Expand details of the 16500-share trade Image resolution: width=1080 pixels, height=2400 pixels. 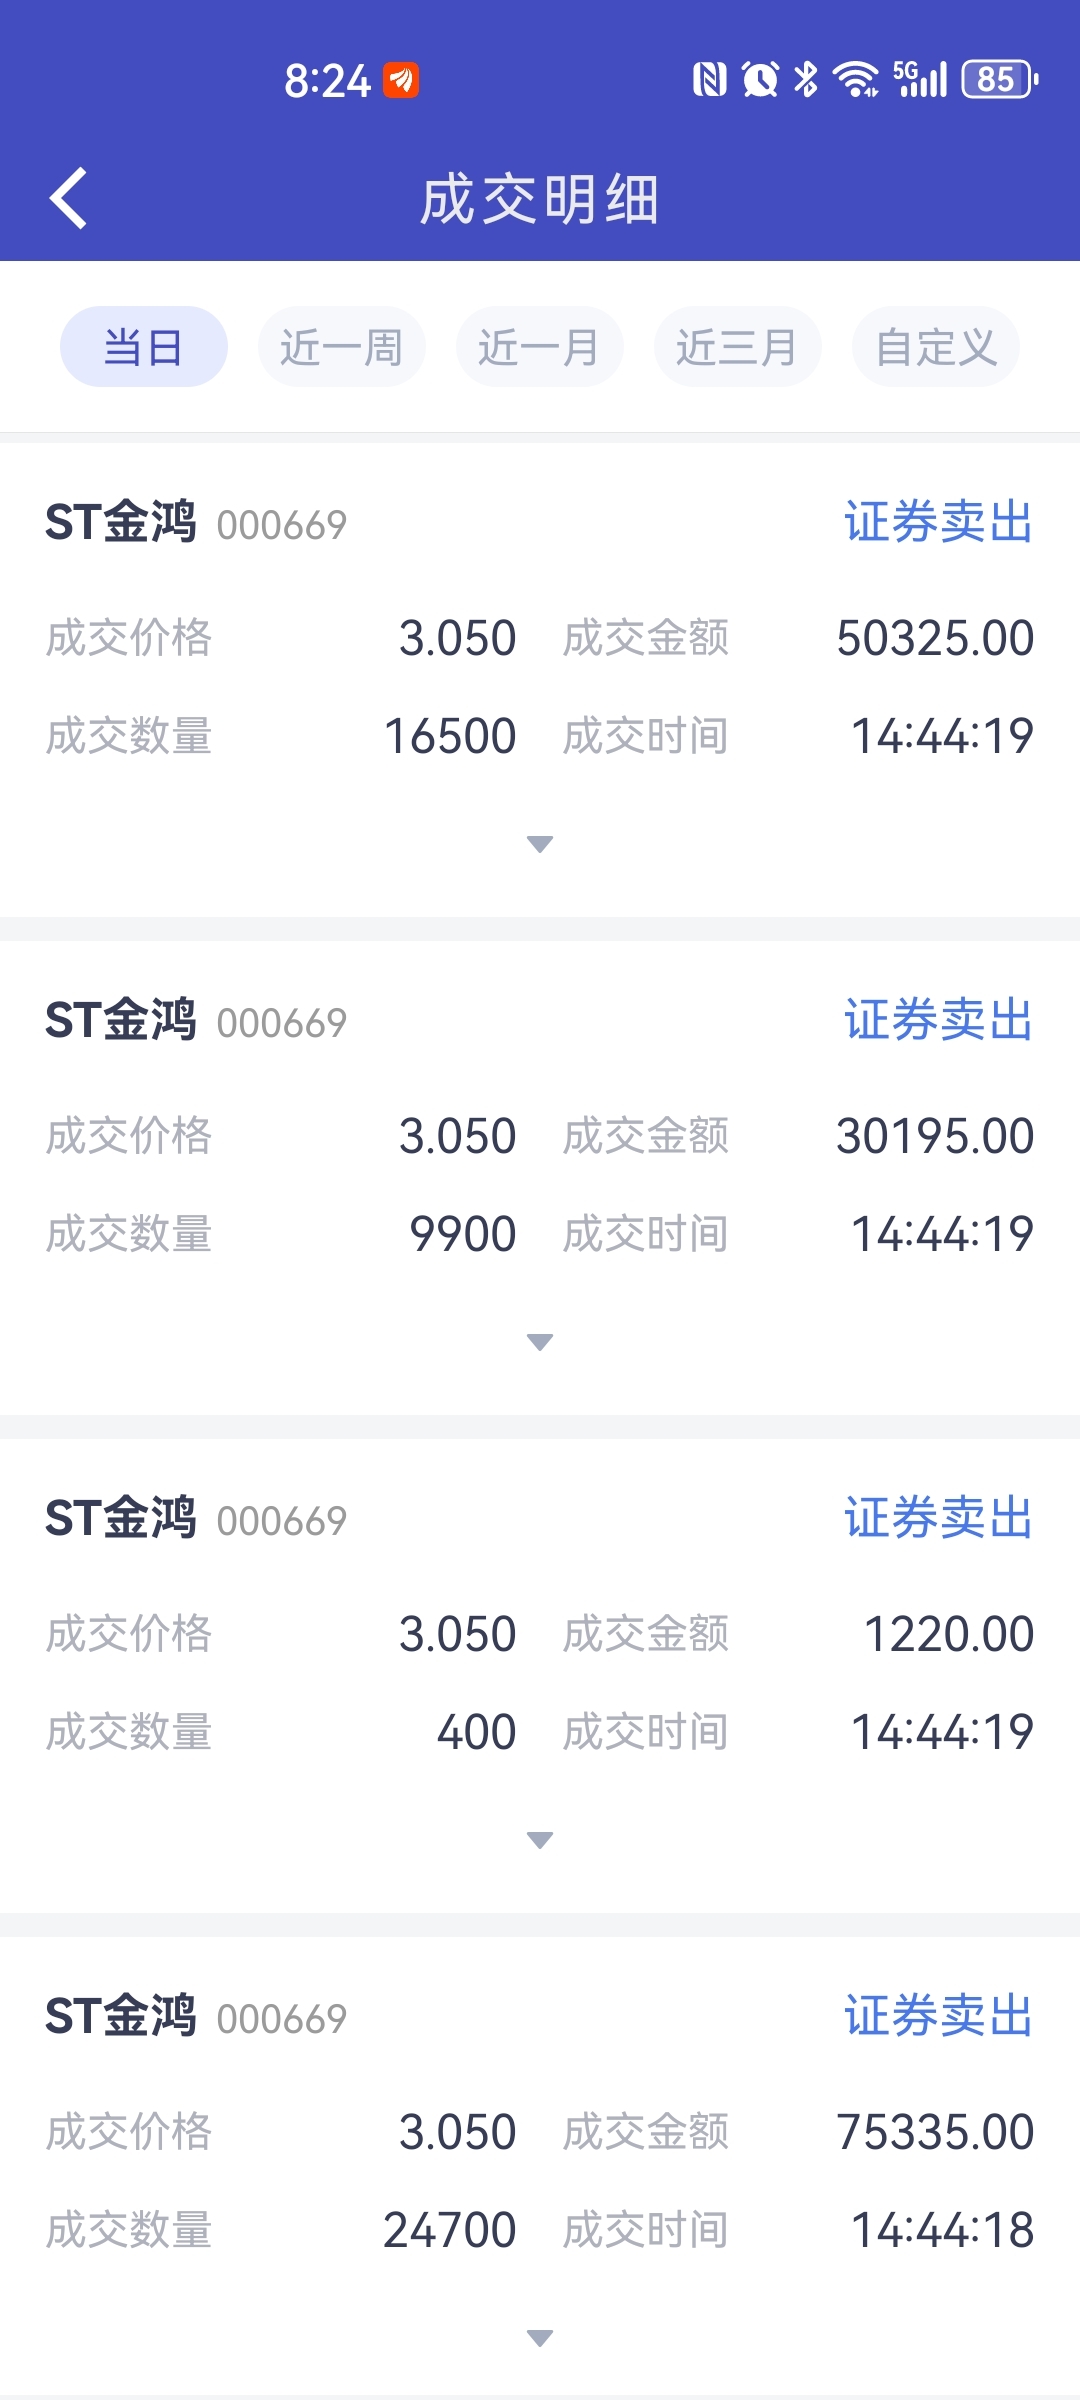pyautogui.click(x=540, y=844)
